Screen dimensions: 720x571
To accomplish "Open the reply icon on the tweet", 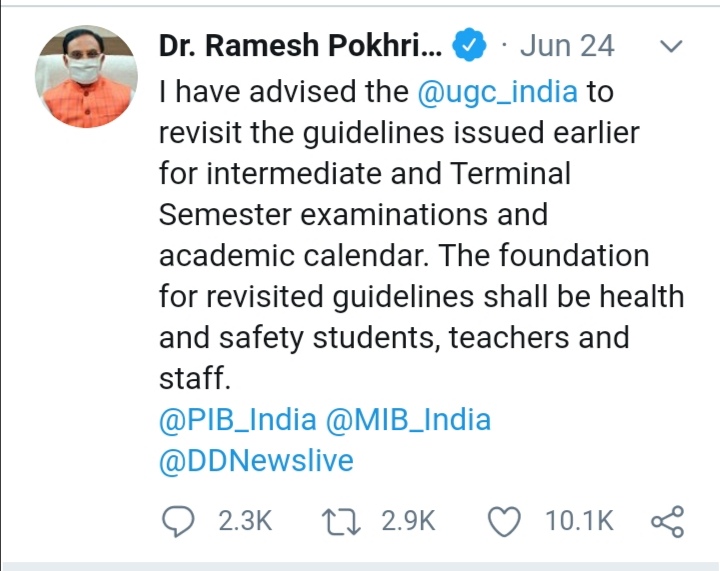I will pyautogui.click(x=179, y=521).
